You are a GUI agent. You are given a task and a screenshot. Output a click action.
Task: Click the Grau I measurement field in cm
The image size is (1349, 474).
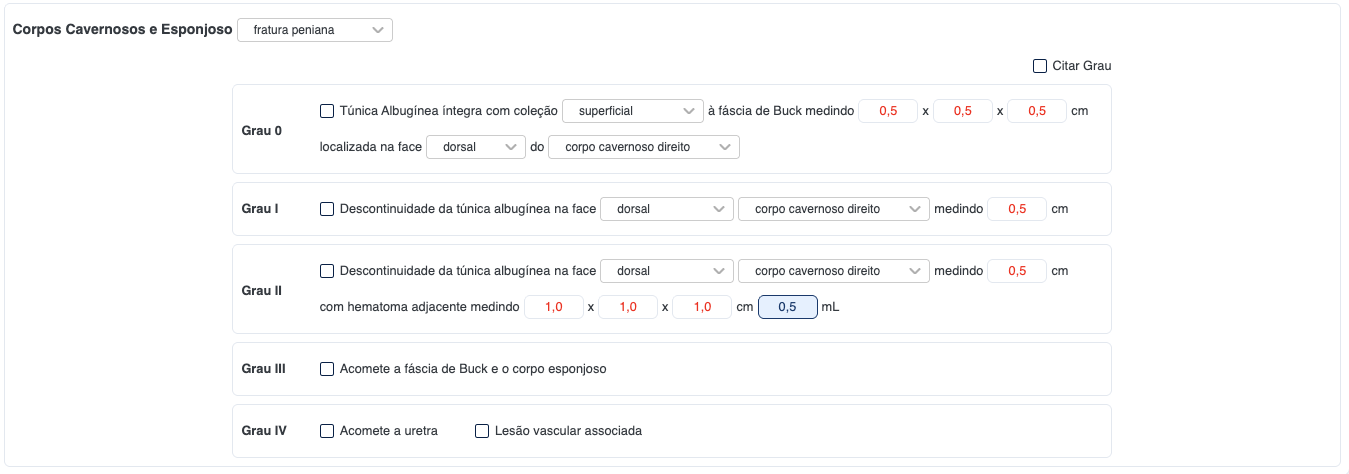[1016, 209]
